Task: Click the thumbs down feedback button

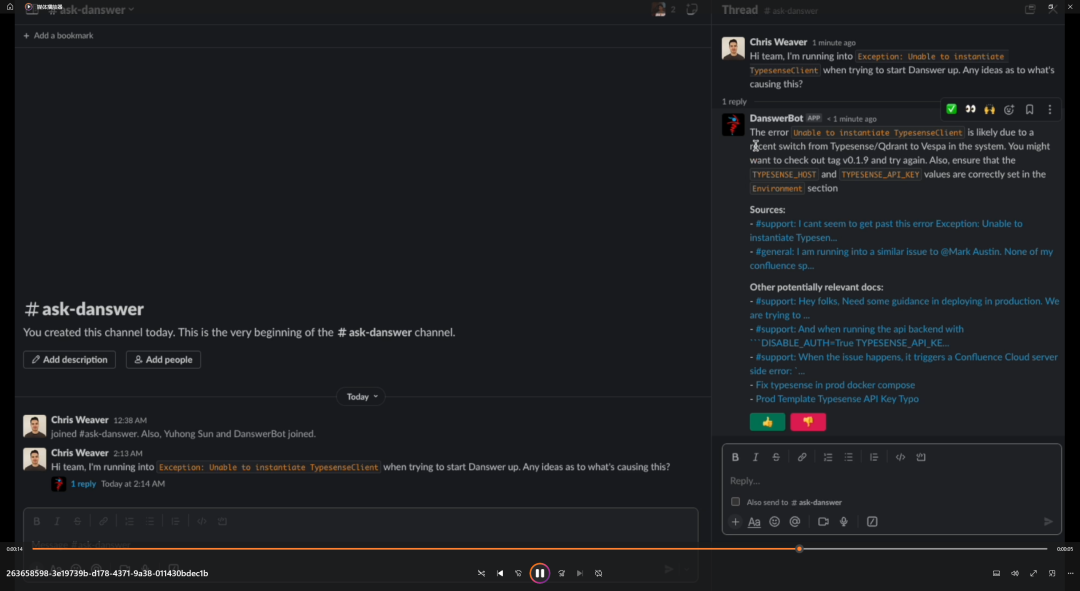Action: 808,422
